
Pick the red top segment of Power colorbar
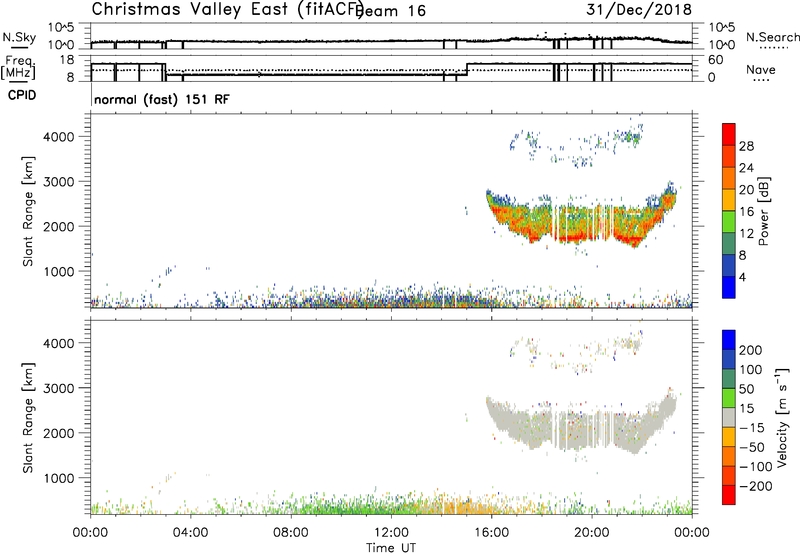[729, 135]
